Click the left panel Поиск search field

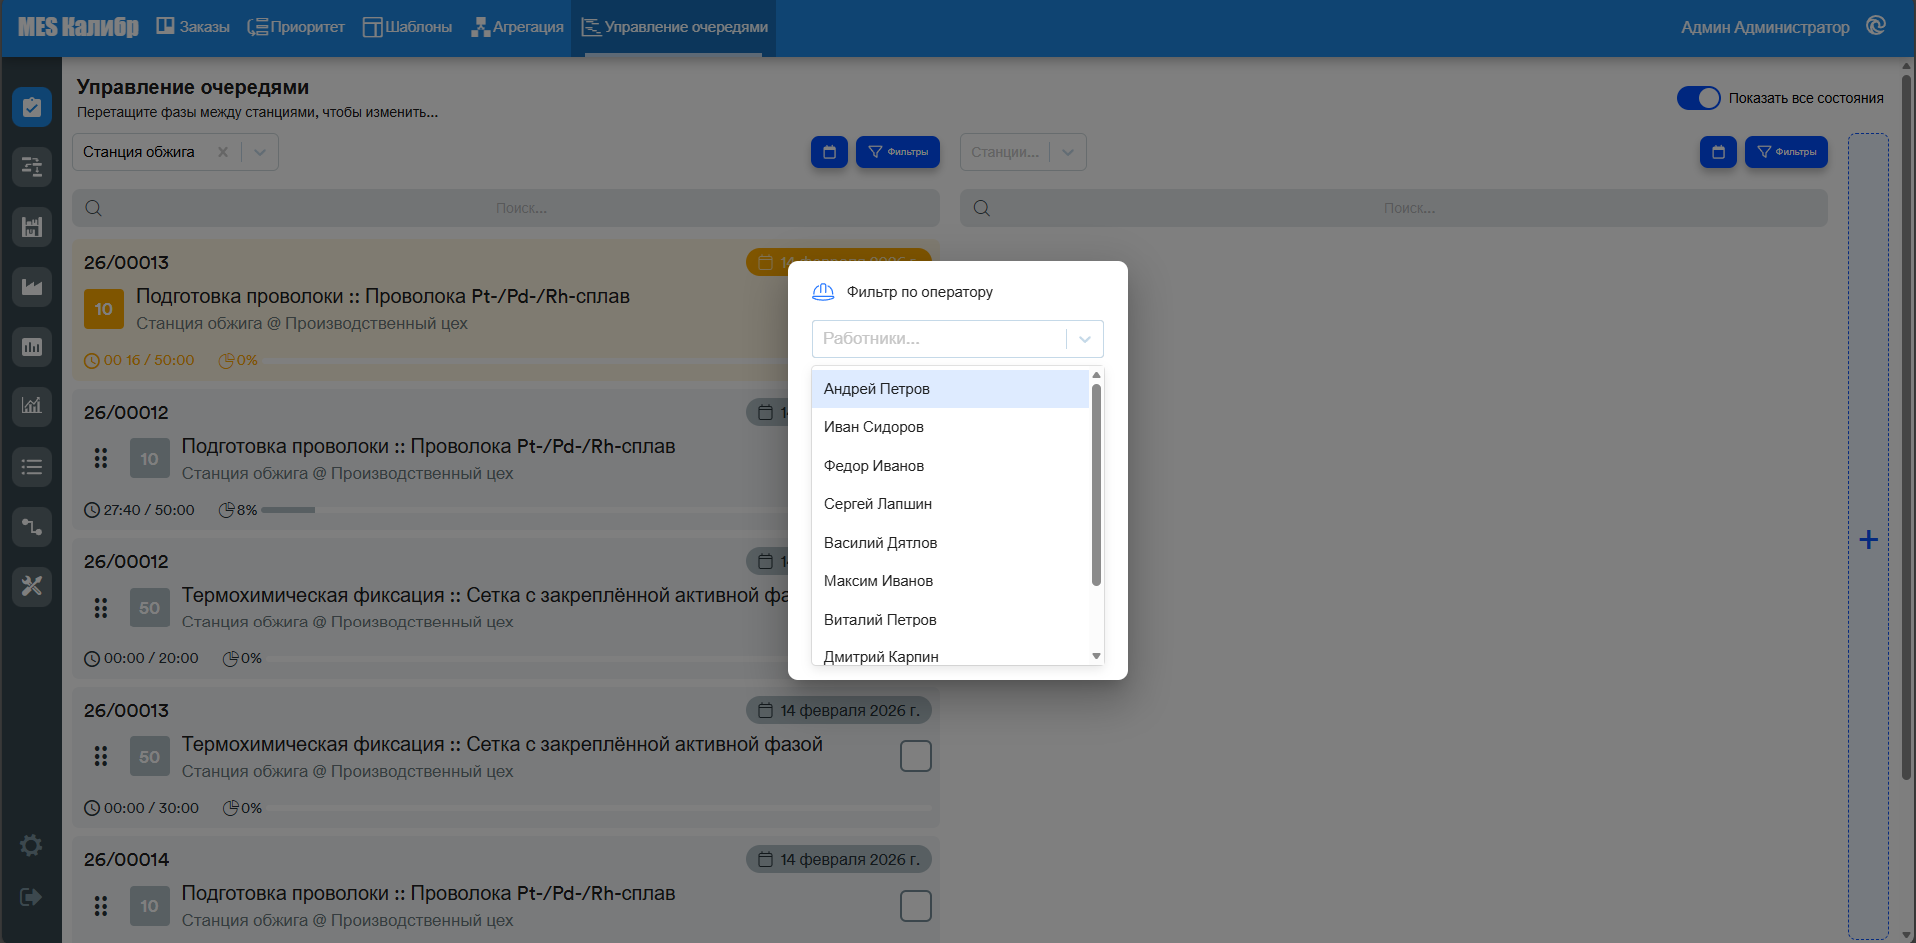tap(506, 208)
